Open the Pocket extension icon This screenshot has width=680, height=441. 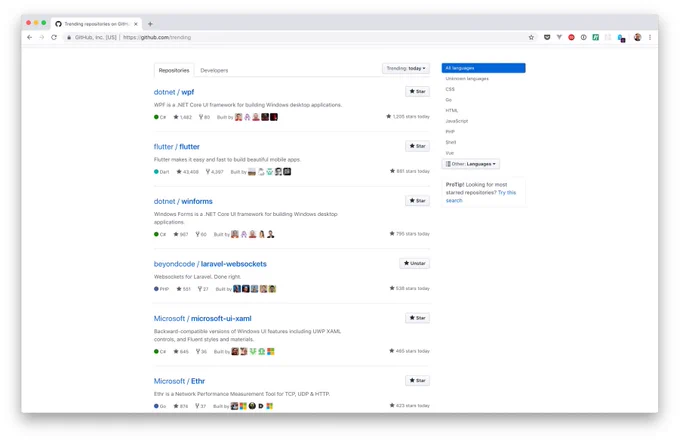(x=547, y=37)
